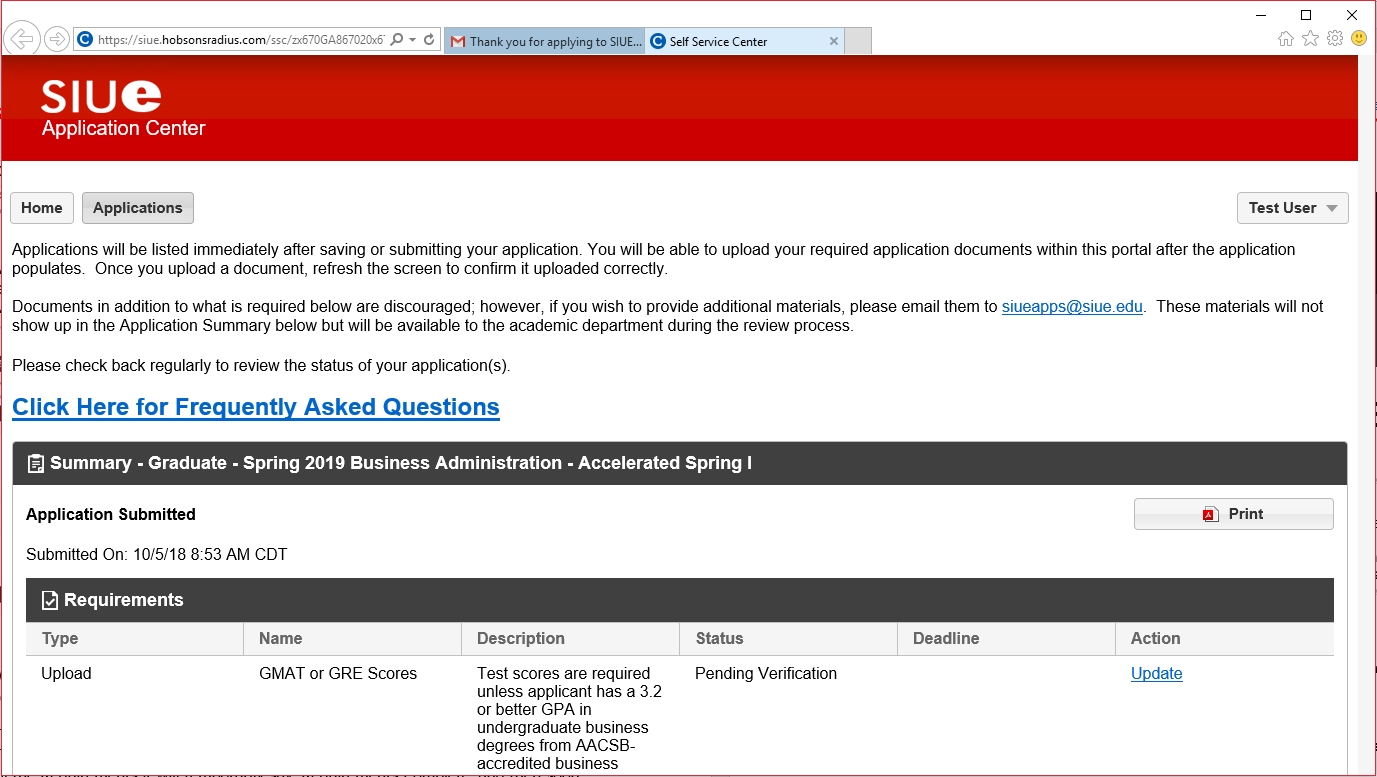This screenshot has width=1377, height=777.
Task: Click the browser back arrow button
Action: [21, 39]
